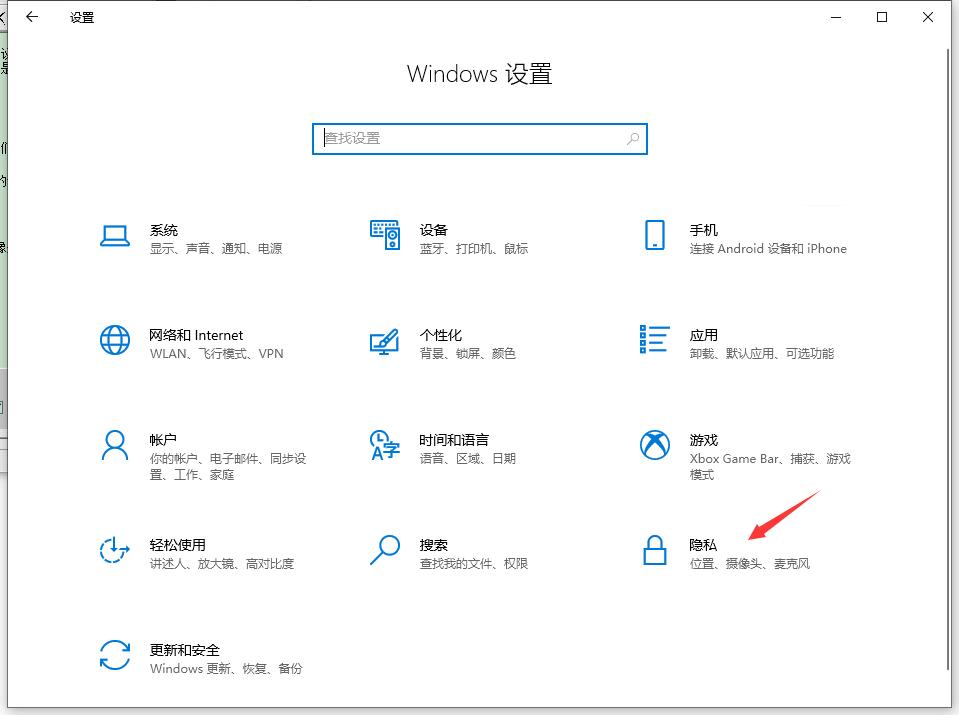Click the back arrow in the title bar
Image resolution: width=959 pixels, height=715 pixels.
(31, 17)
